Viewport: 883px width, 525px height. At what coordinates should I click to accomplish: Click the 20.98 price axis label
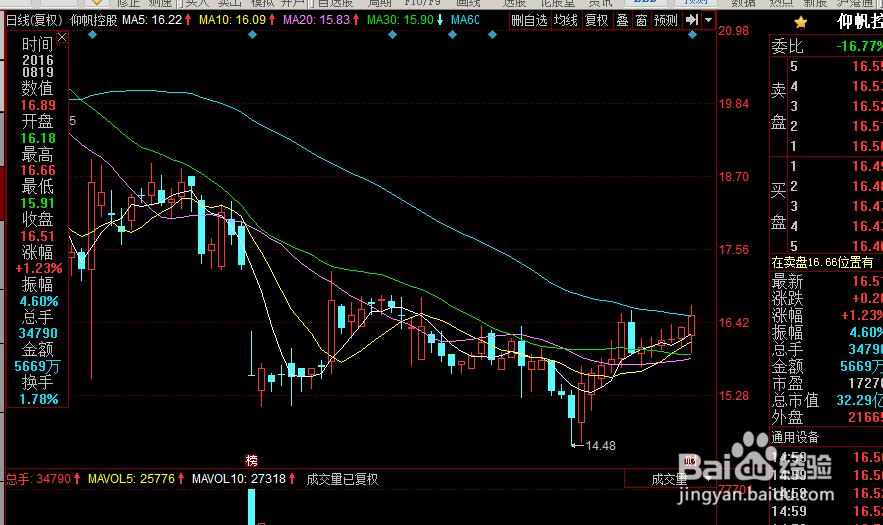(734, 31)
